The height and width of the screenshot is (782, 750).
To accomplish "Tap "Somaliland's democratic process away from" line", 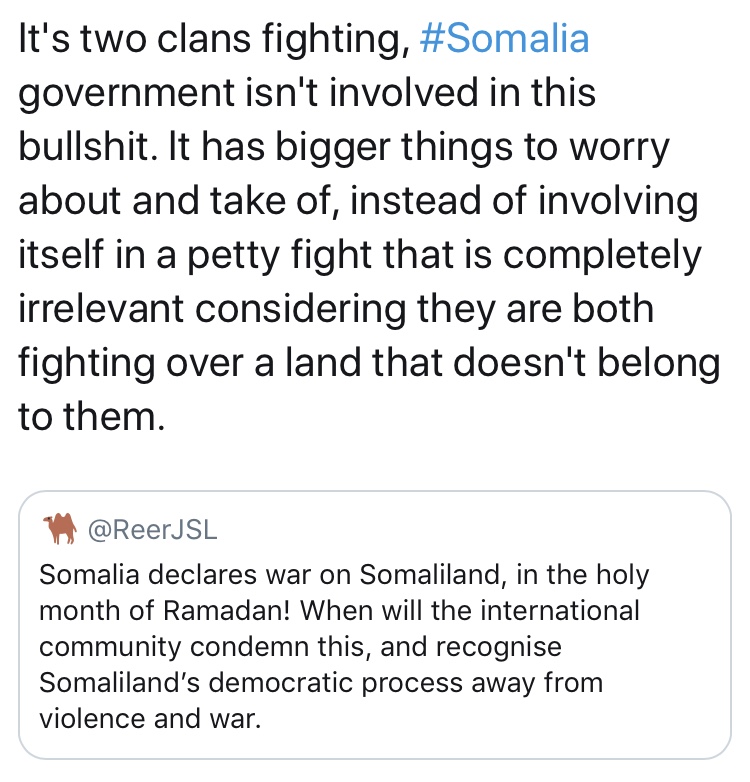I will point(321,683).
